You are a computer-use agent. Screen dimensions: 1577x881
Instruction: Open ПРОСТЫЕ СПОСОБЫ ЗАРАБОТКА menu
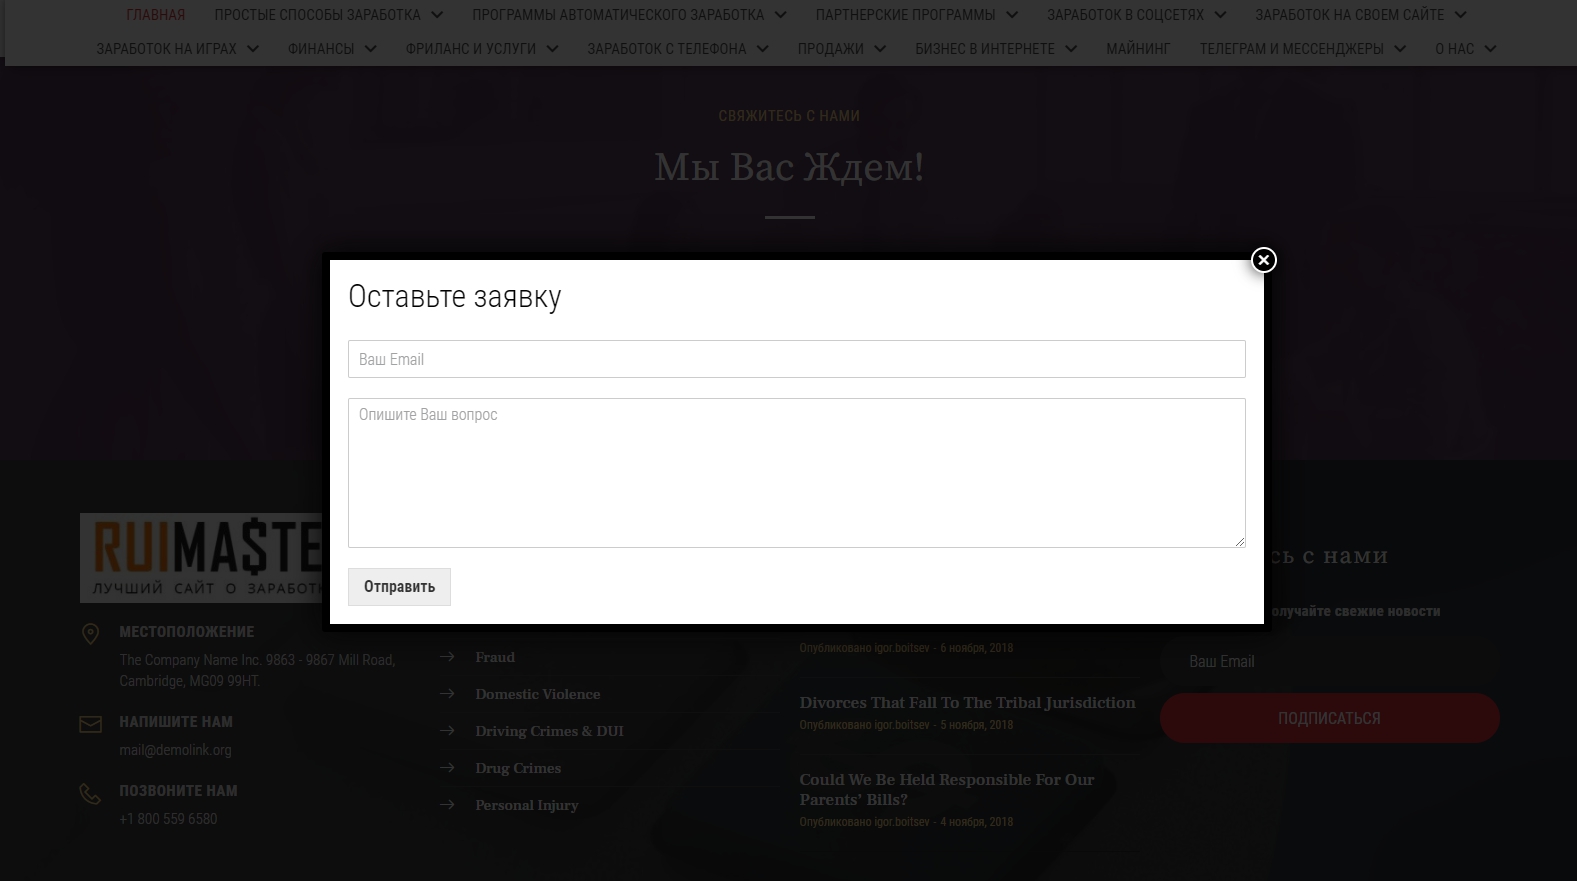coord(317,15)
